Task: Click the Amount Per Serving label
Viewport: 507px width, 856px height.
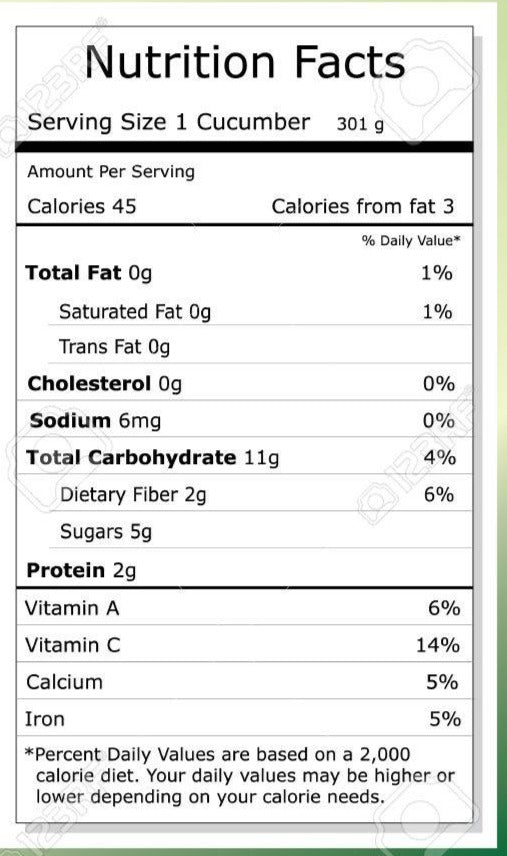Action: [x=111, y=171]
